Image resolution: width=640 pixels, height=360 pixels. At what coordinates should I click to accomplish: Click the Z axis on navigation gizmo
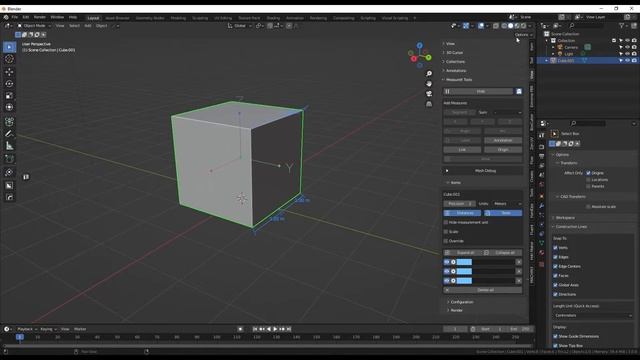click(x=420, y=45)
